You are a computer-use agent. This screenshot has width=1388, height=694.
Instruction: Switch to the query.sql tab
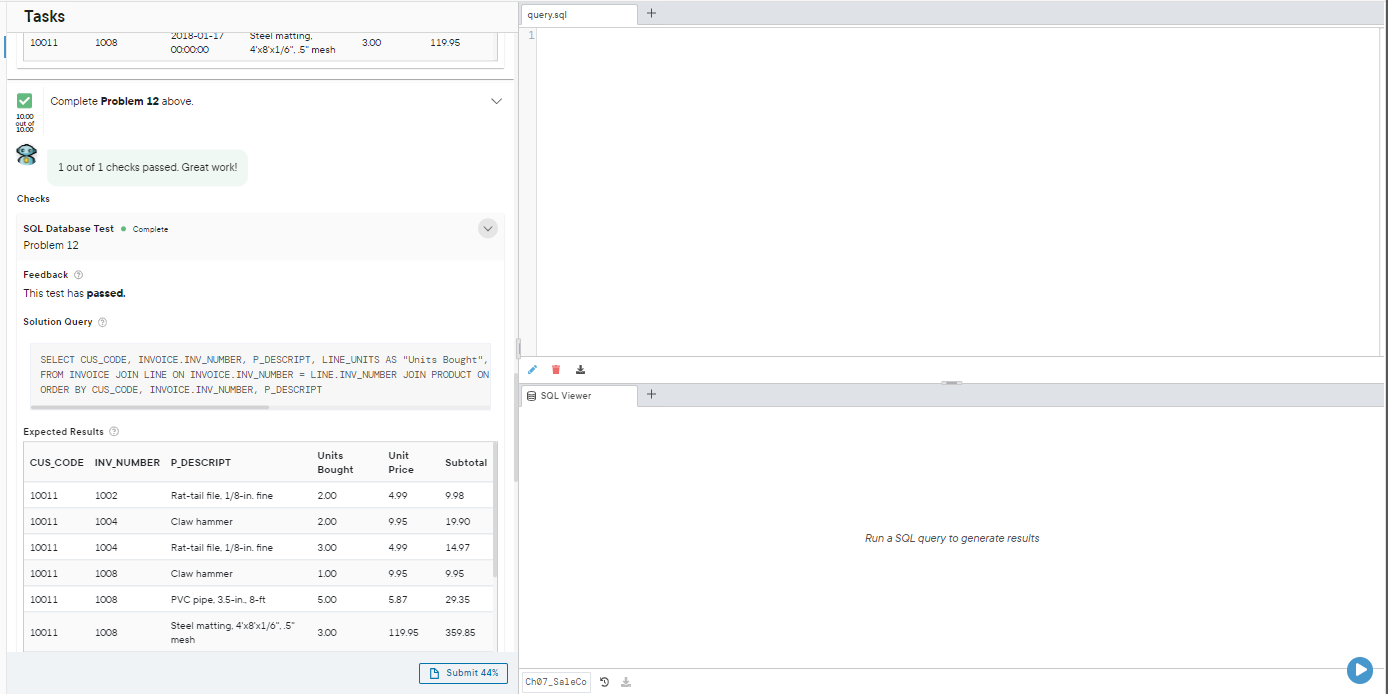(580, 15)
